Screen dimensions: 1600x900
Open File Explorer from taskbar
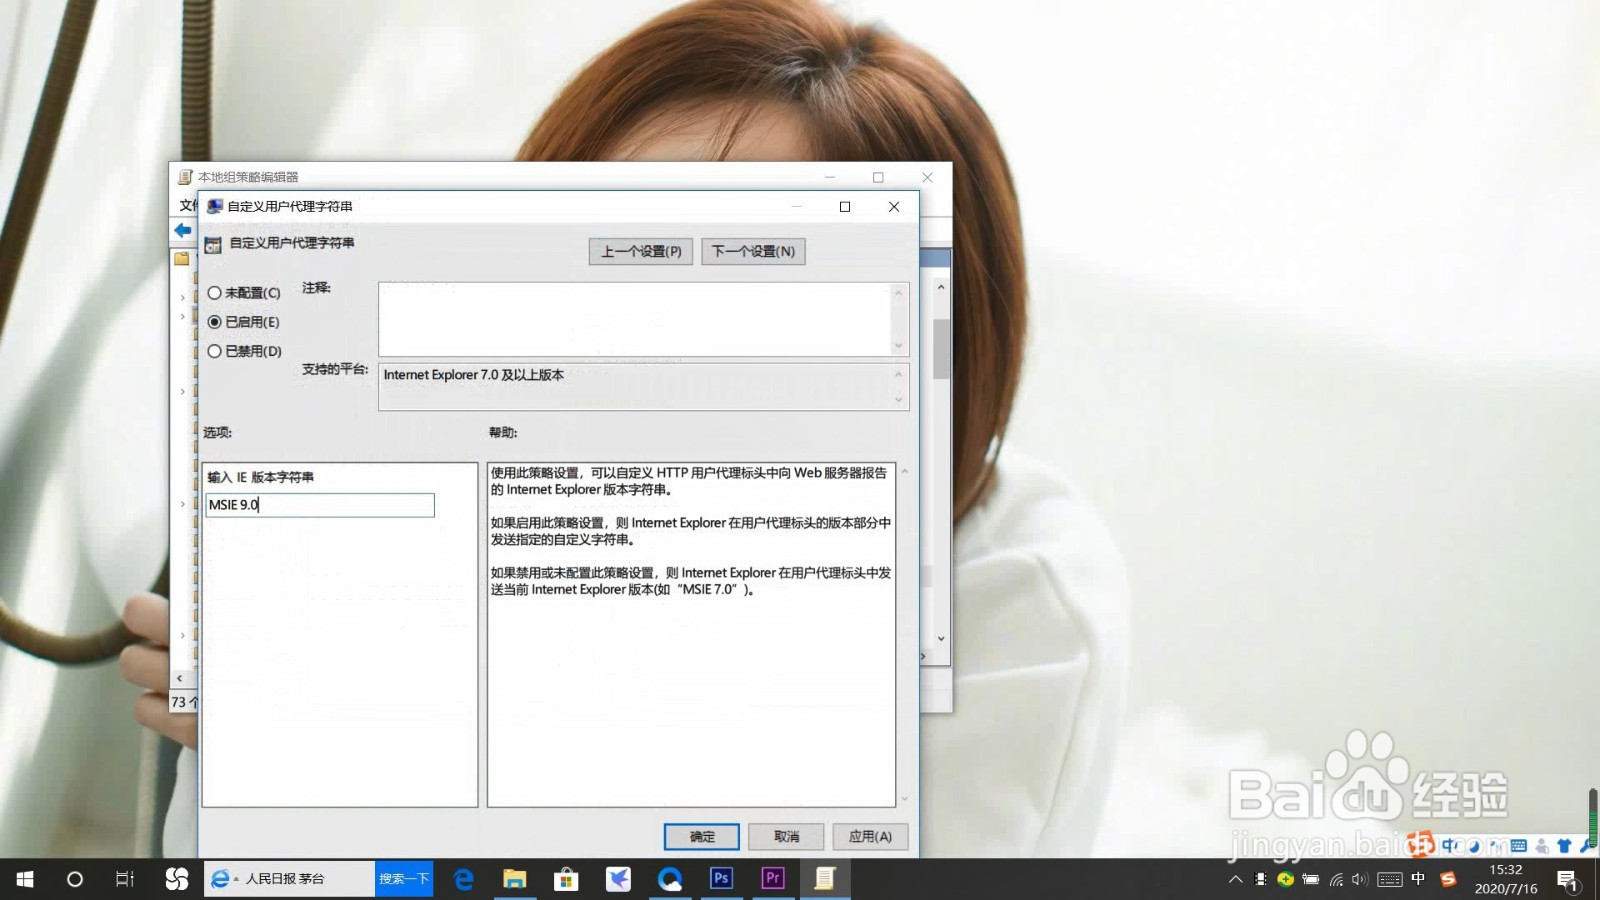click(x=515, y=879)
